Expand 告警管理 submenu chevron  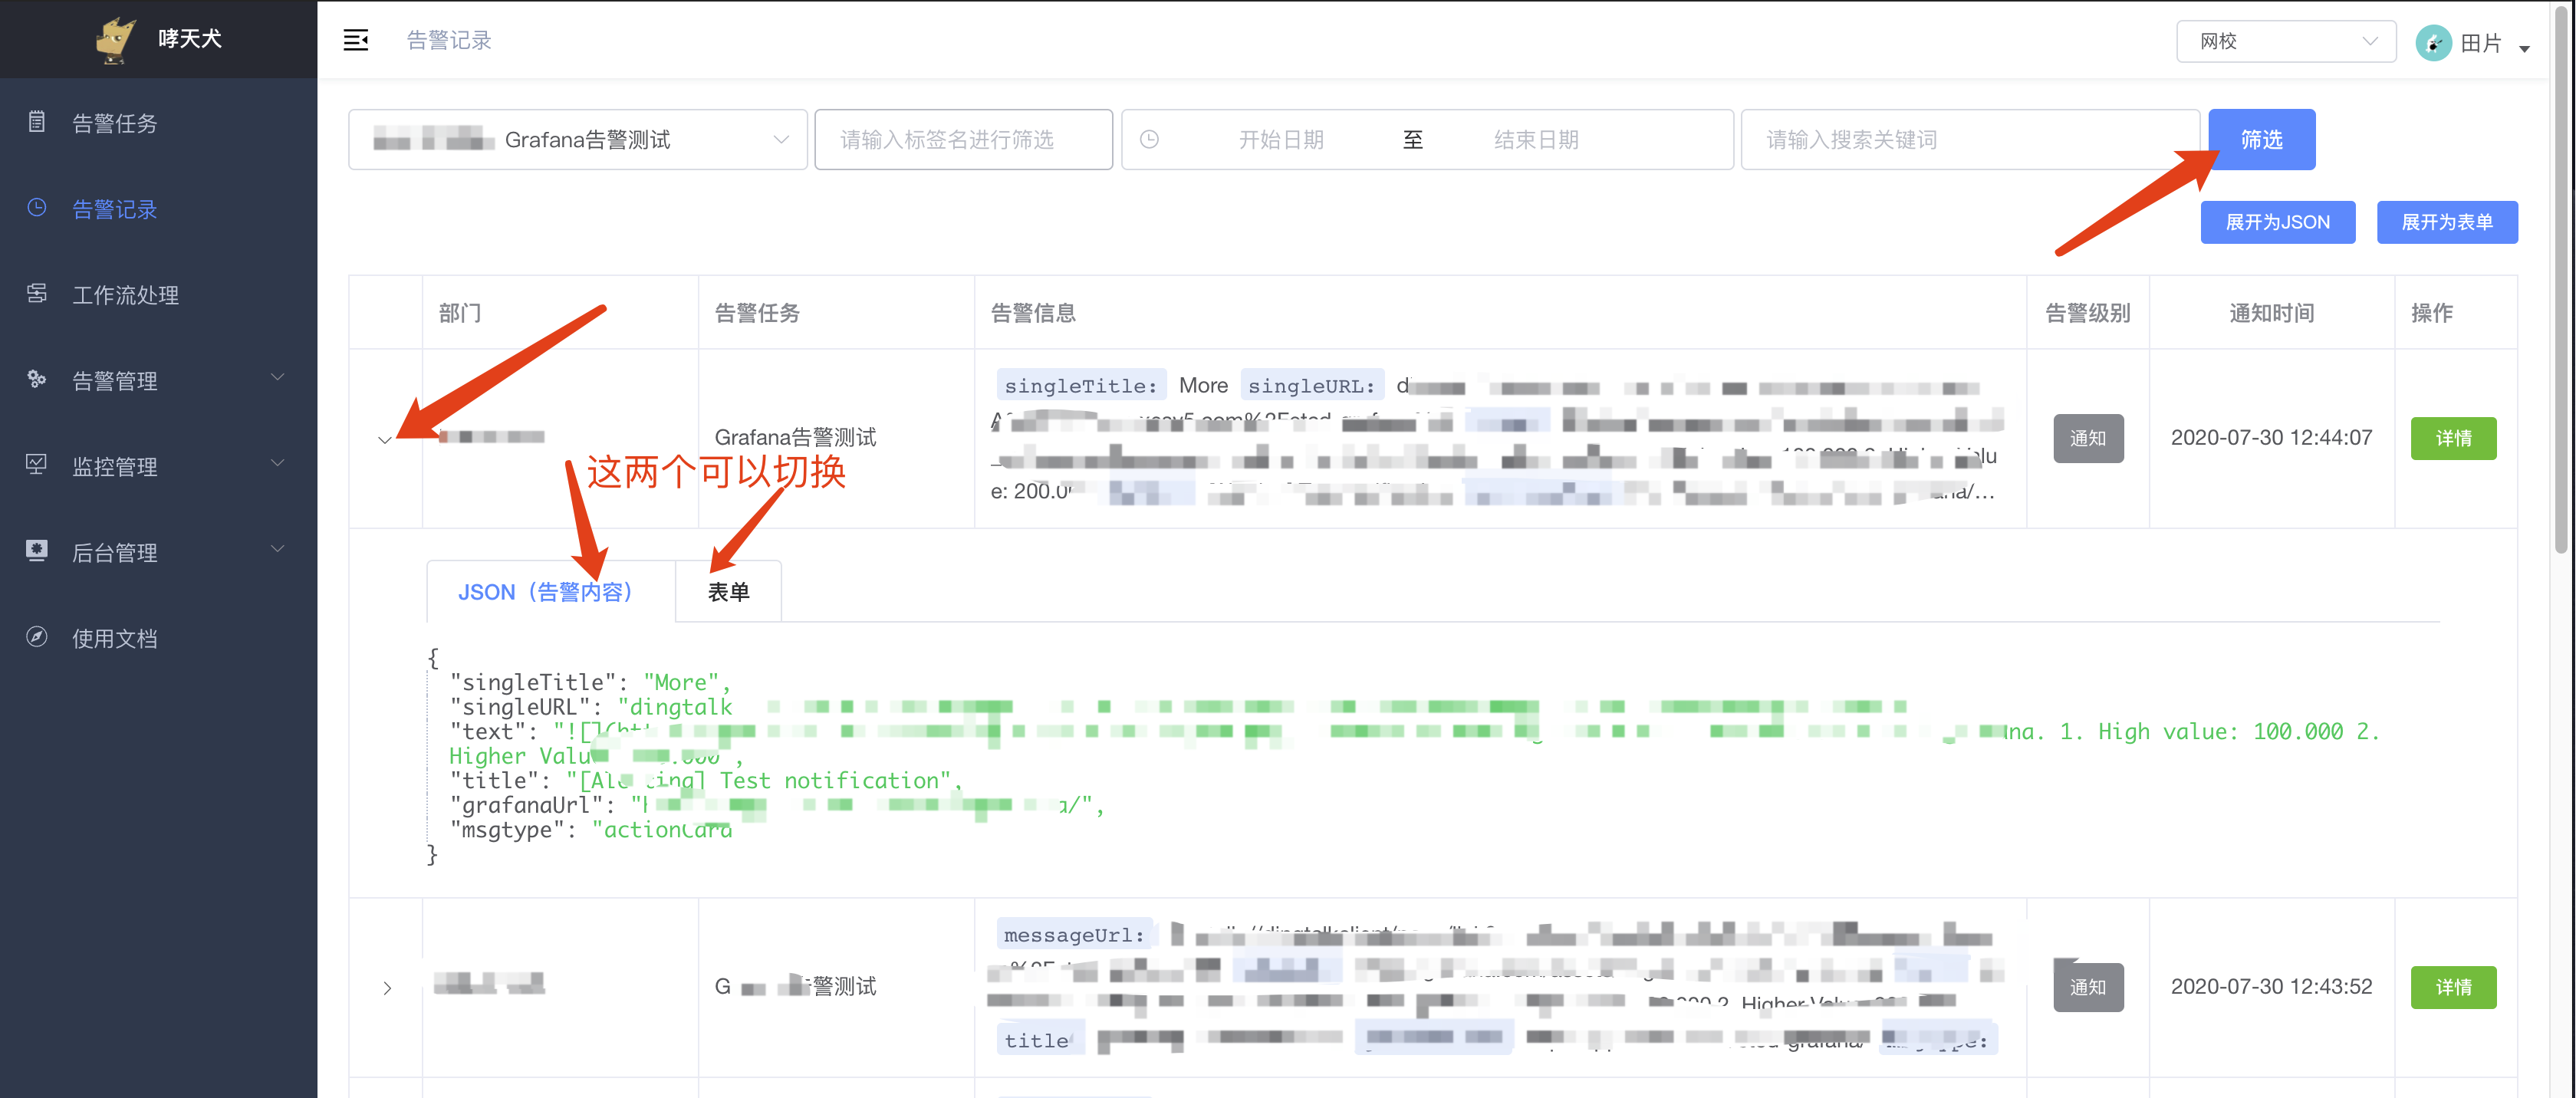point(278,378)
